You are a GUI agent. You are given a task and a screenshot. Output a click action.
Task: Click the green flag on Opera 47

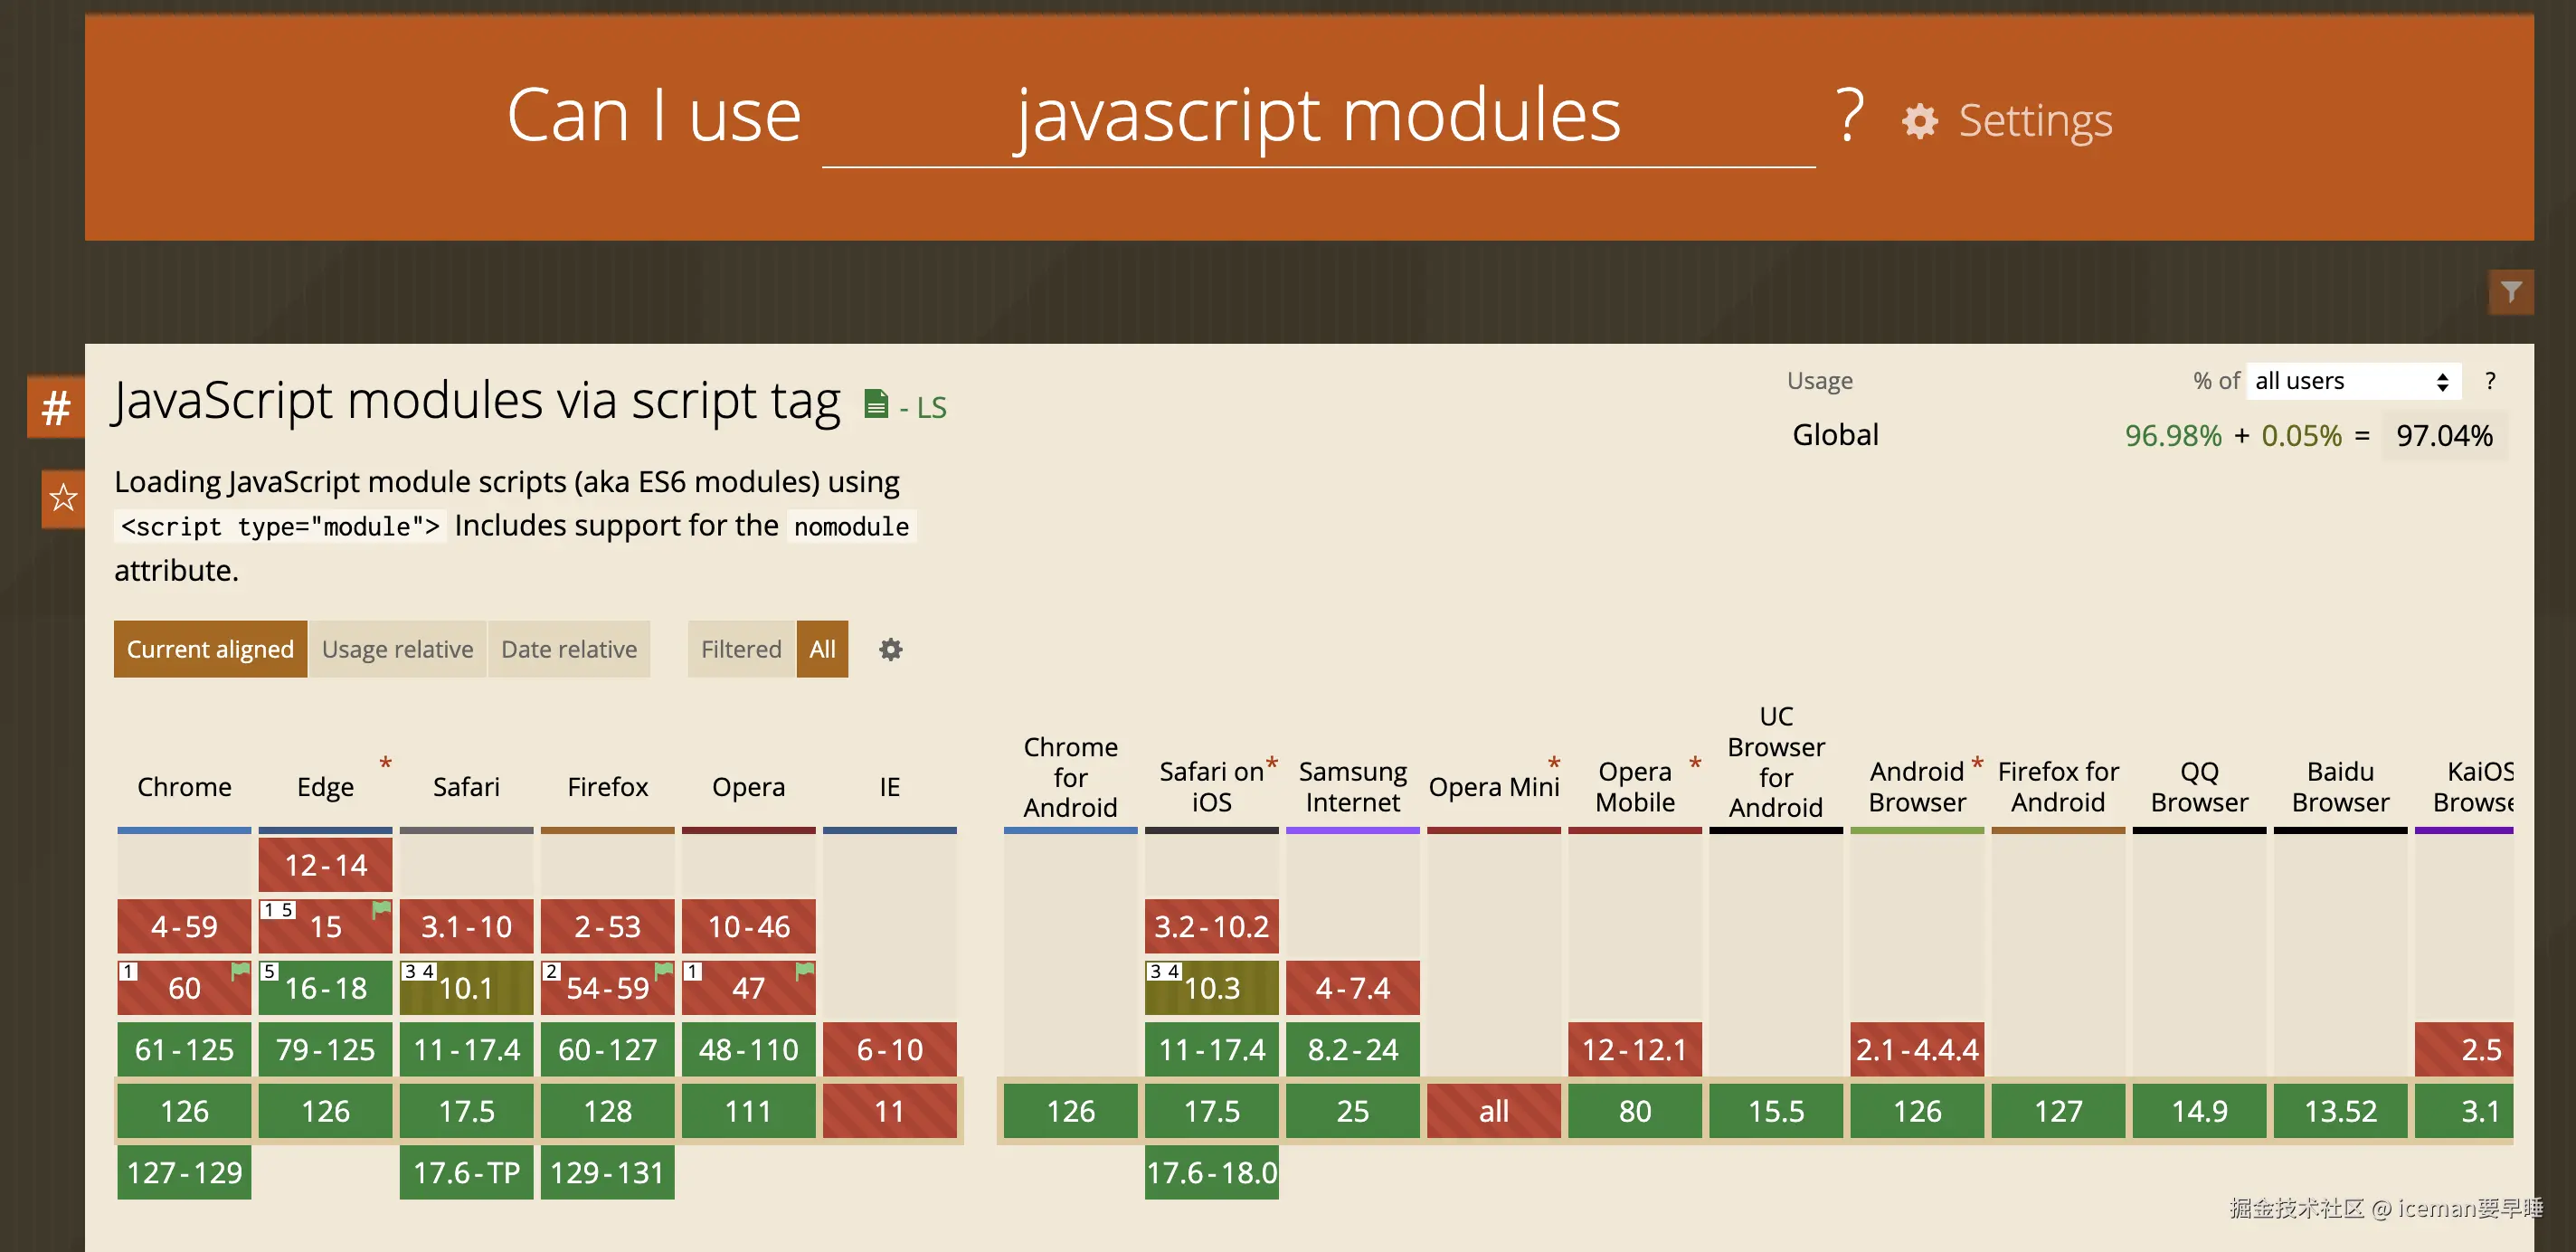804,970
